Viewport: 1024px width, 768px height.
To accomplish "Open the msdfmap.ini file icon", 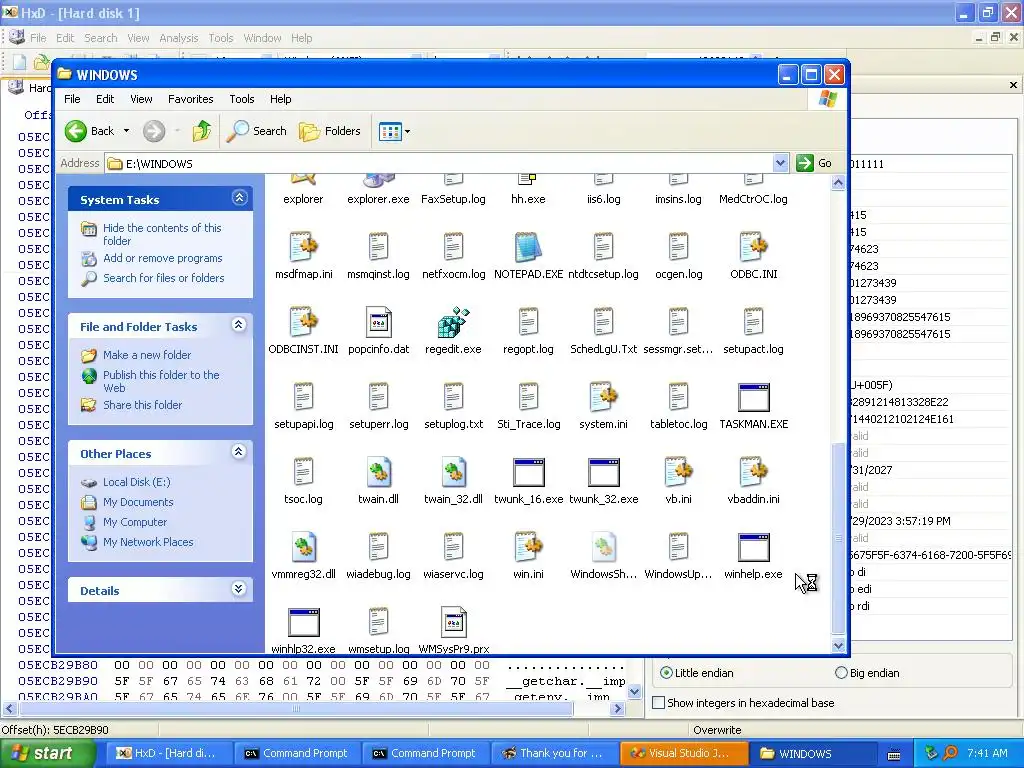I will coord(304,248).
